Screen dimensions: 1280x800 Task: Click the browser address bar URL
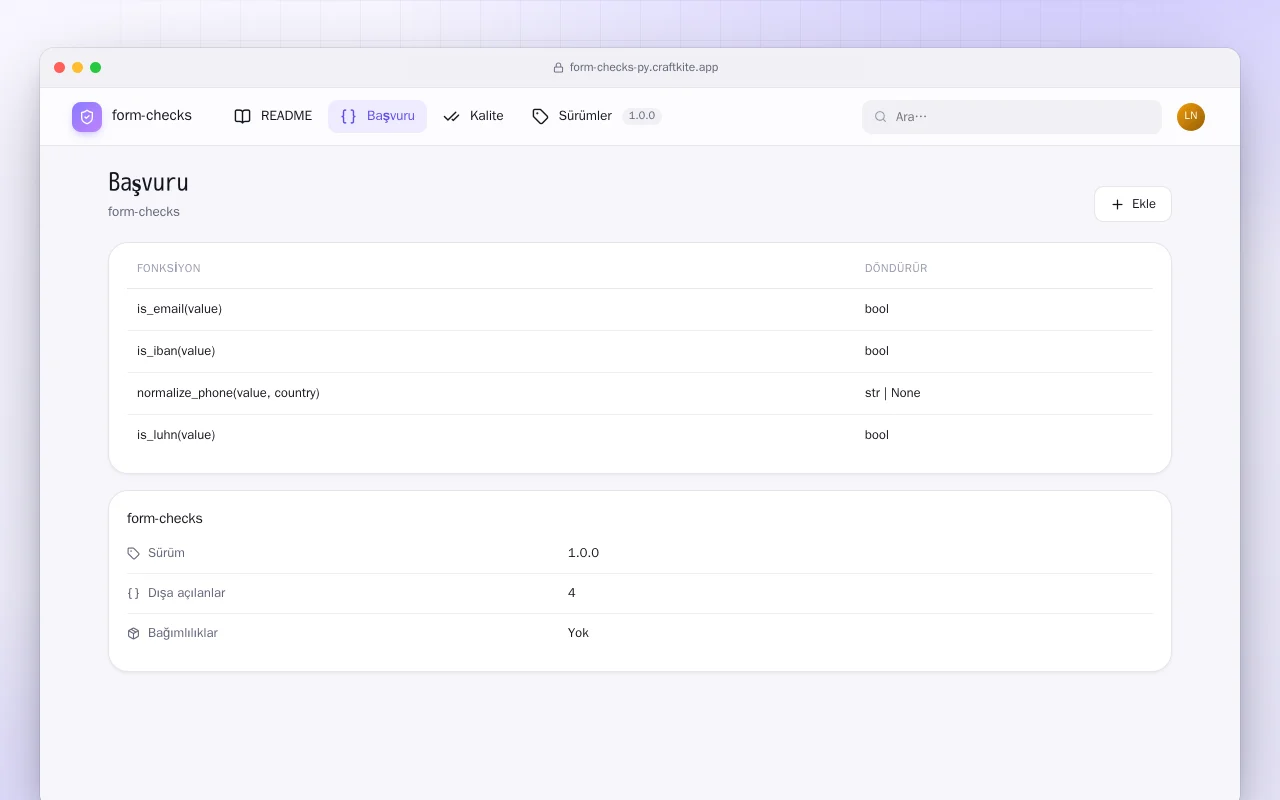[x=644, y=68]
